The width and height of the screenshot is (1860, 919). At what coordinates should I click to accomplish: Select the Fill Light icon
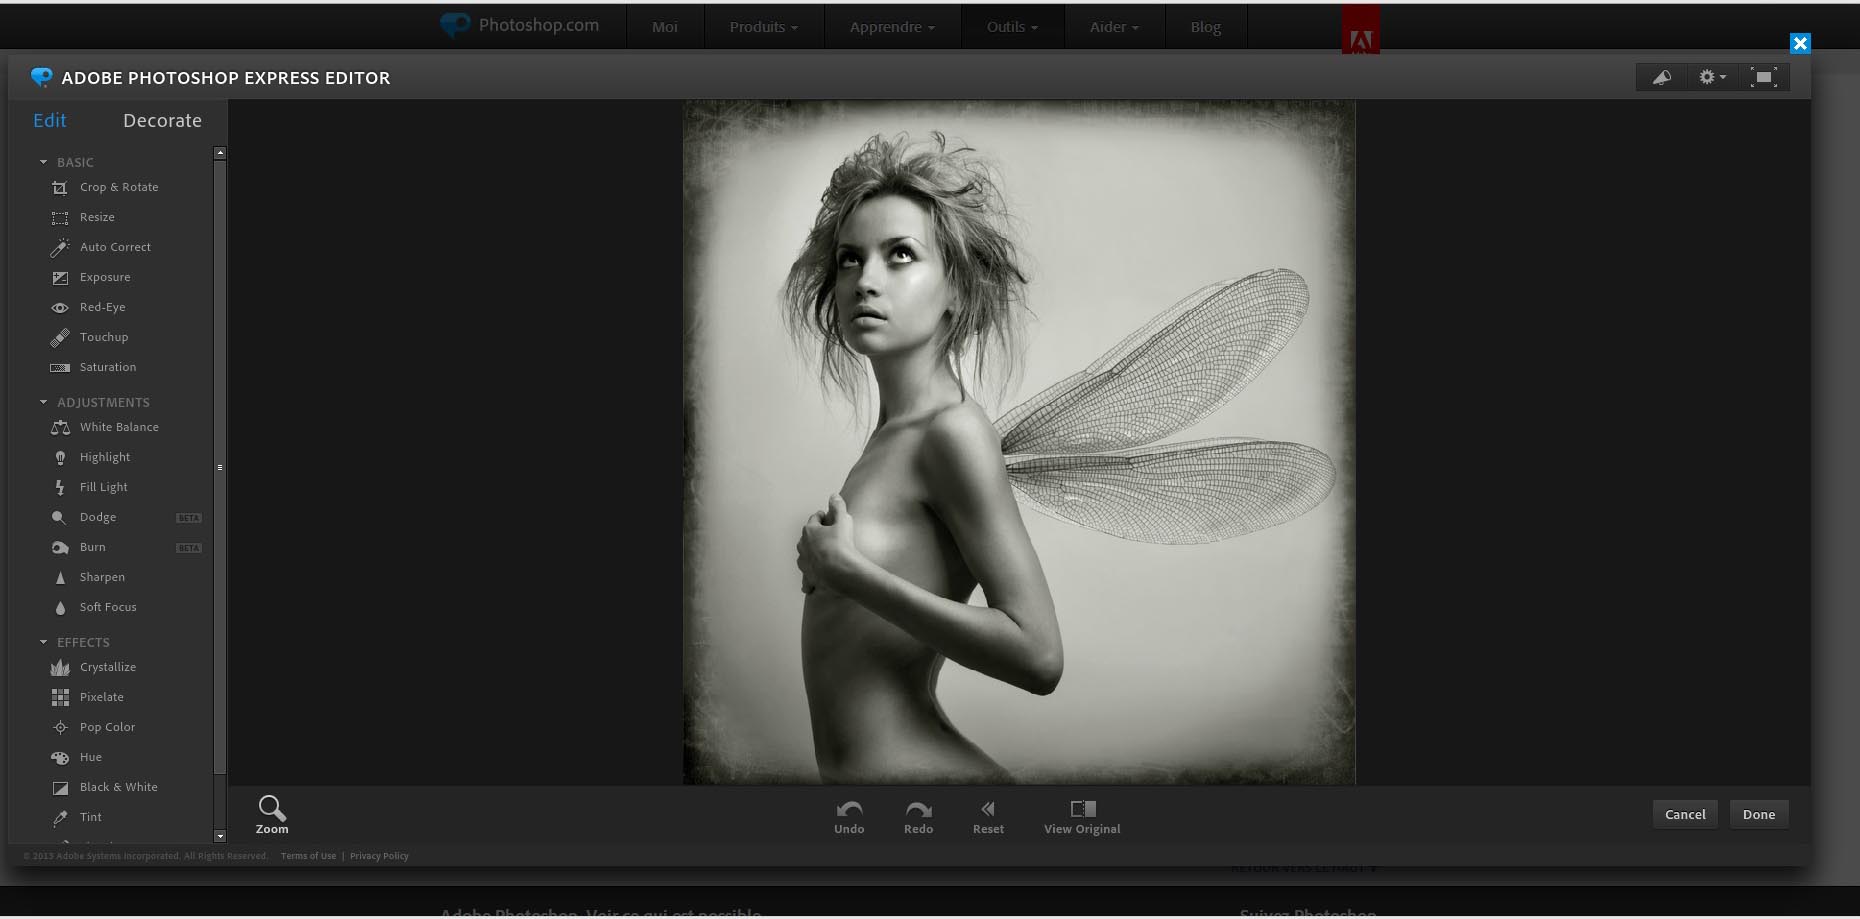point(60,488)
